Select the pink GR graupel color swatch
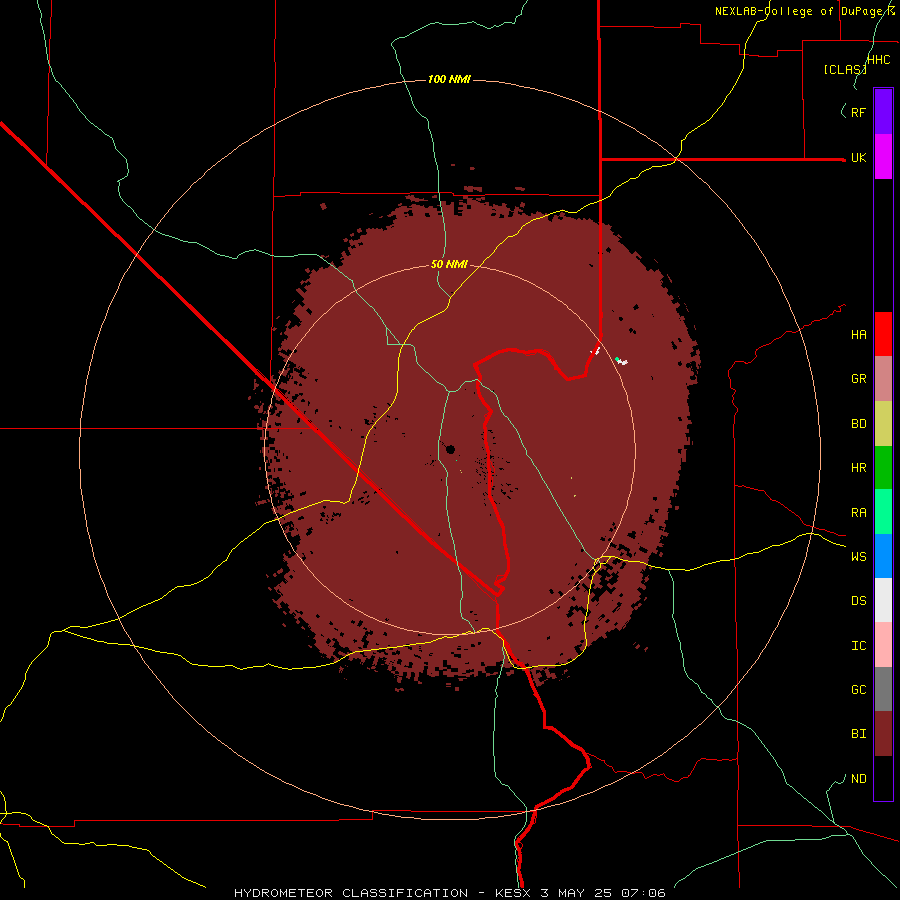900x900 pixels. pos(883,379)
